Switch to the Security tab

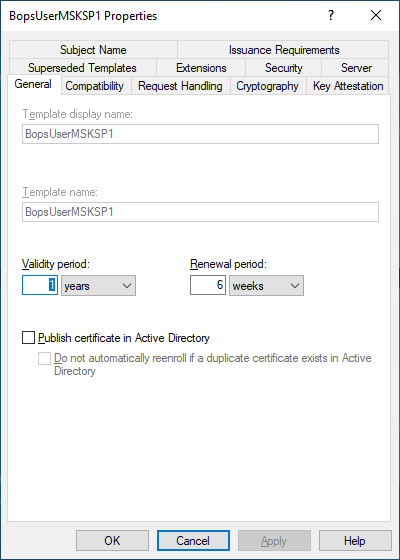pyautogui.click(x=284, y=68)
